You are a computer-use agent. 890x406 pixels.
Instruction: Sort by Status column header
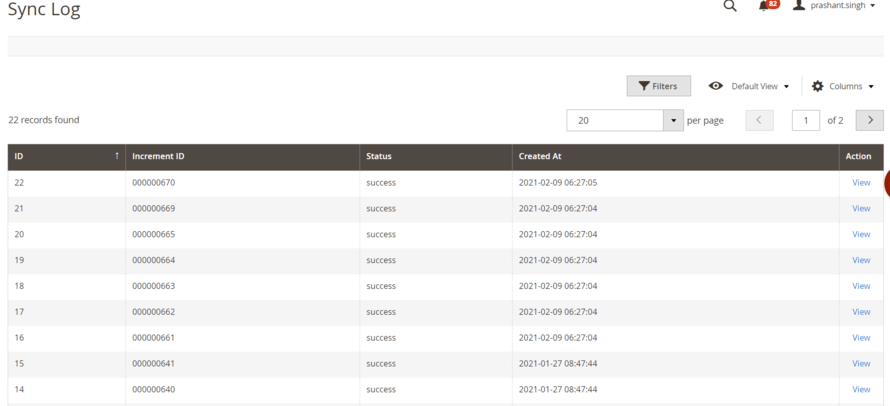379,156
